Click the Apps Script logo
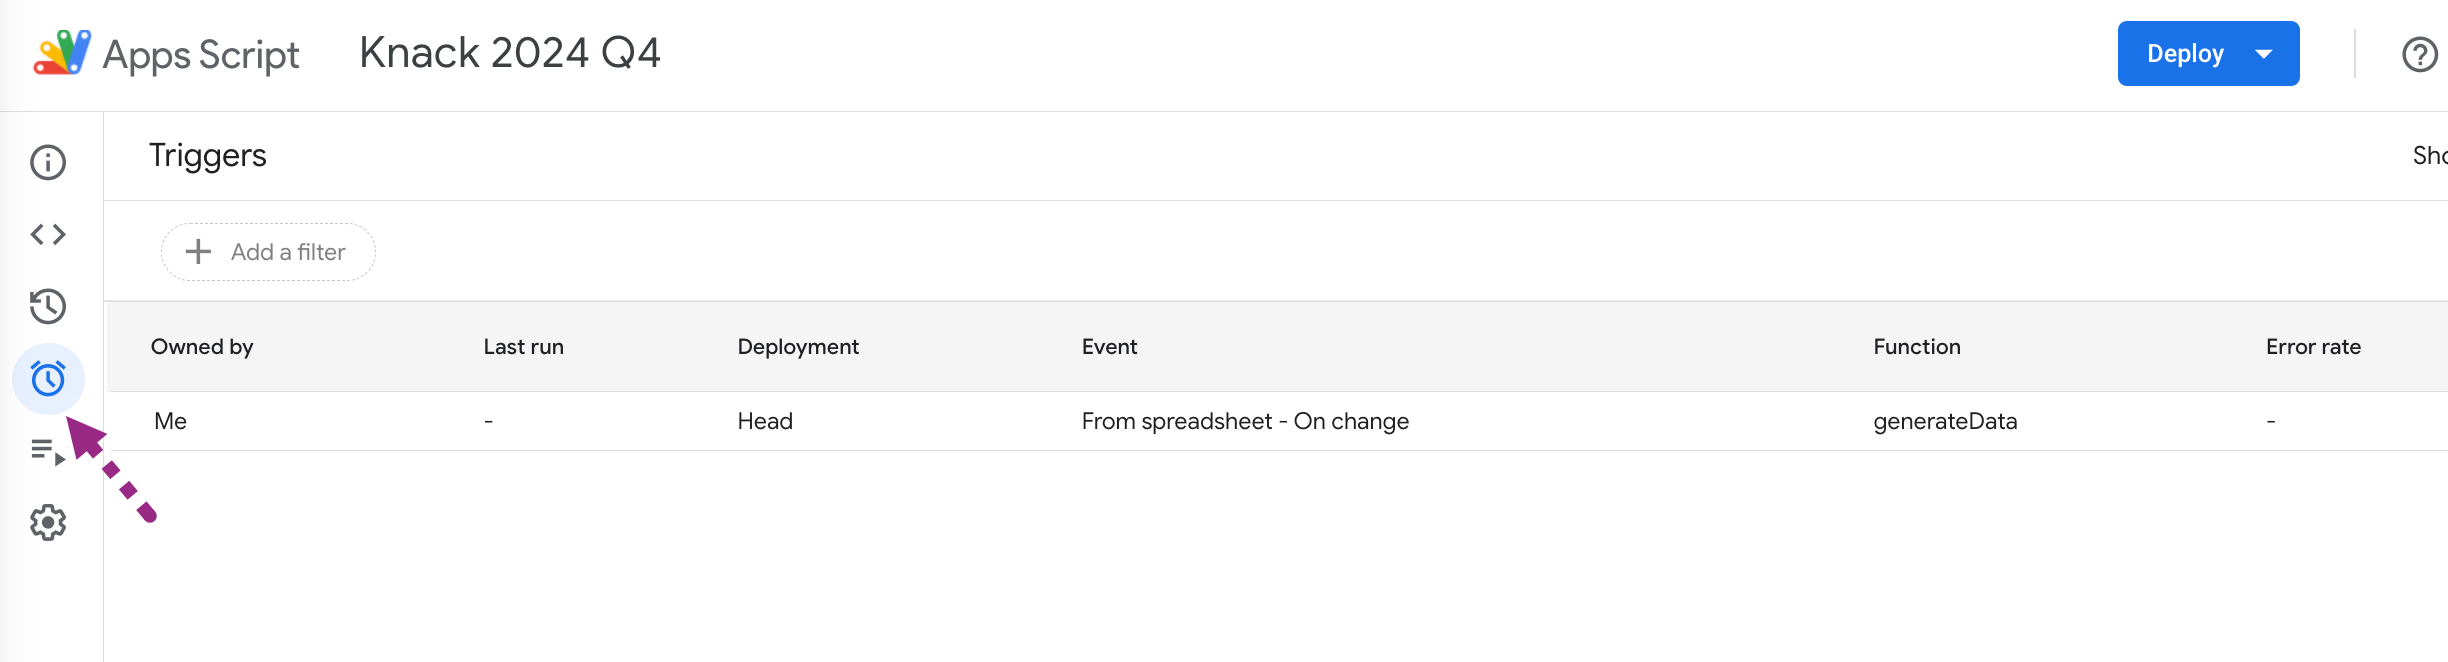This screenshot has height=662, width=2448. (62, 53)
